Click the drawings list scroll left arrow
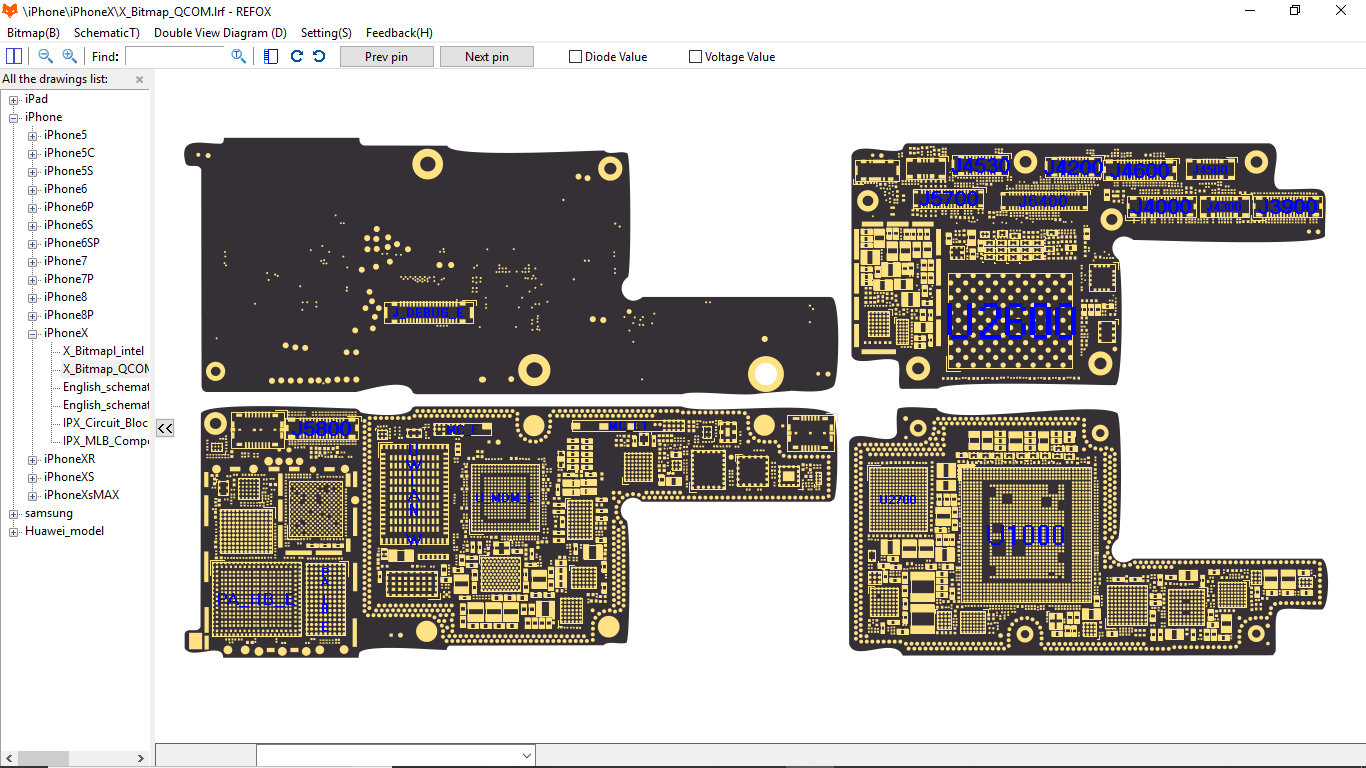The height and width of the screenshot is (768, 1366). (x=8, y=758)
